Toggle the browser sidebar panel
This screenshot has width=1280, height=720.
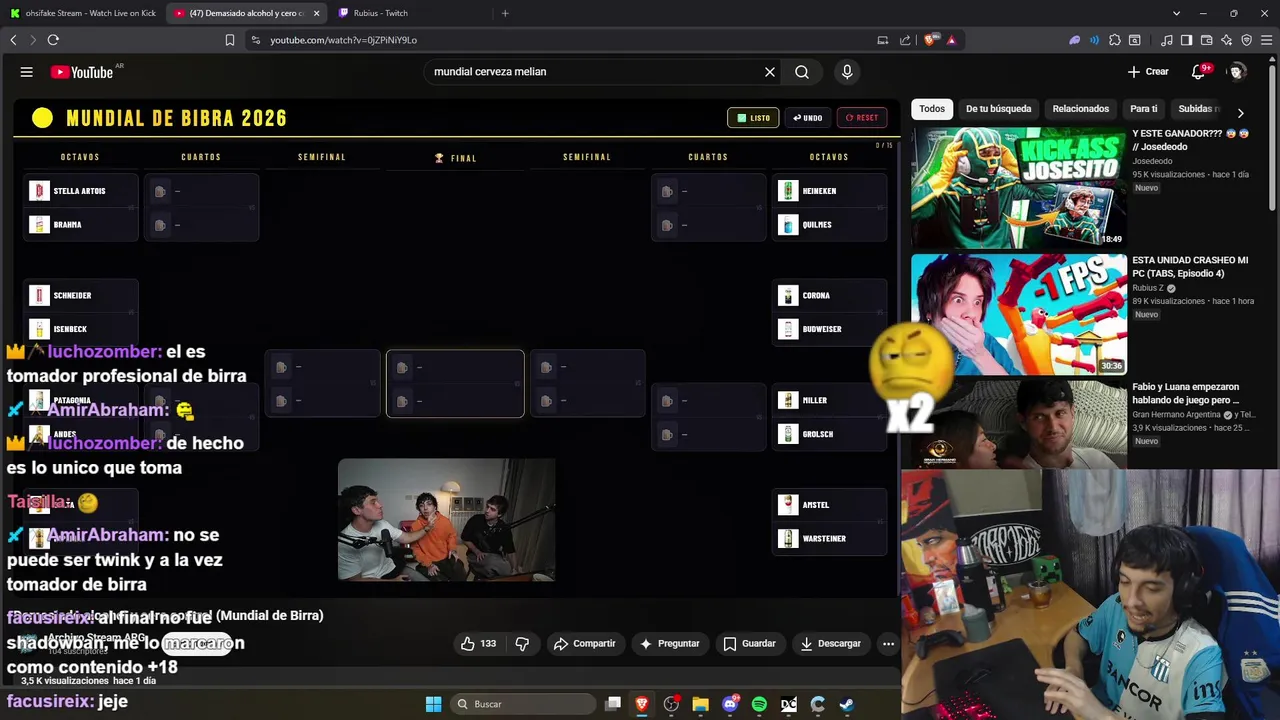[1186, 40]
